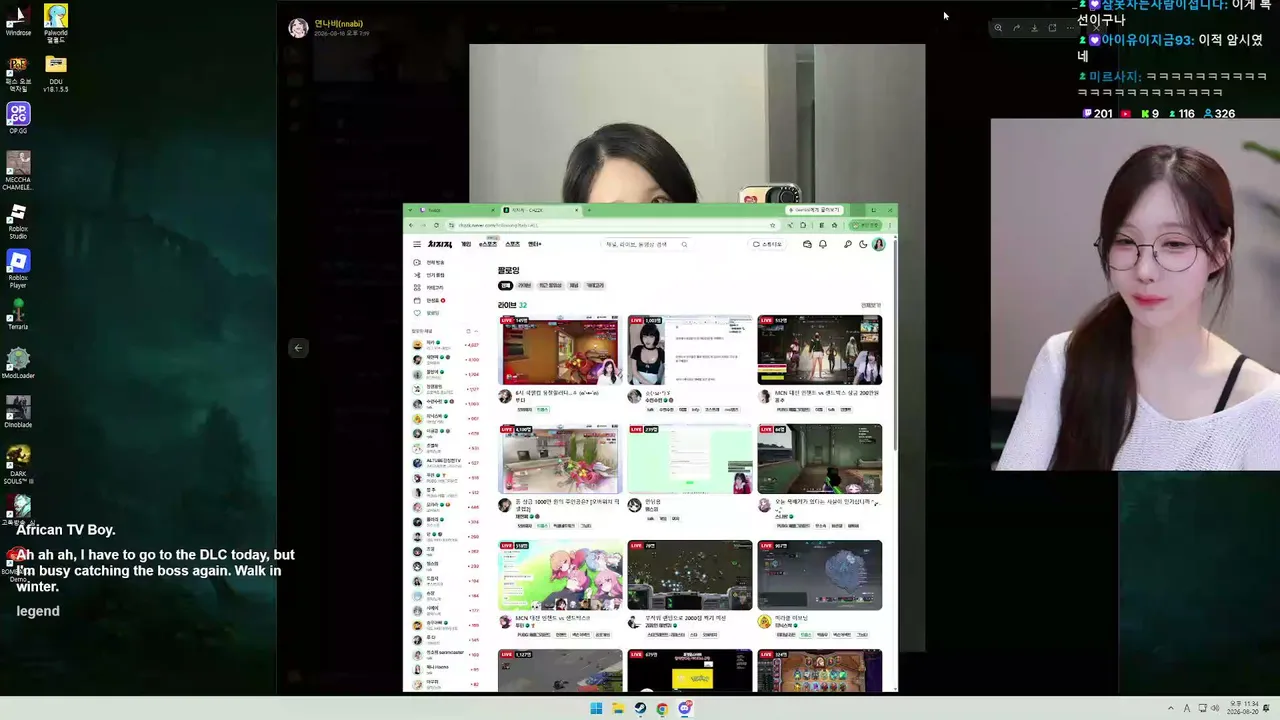Image resolution: width=1280 pixels, height=720 pixels.
Task: Open the hamburger menu in Chzzk
Action: [417, 244]
